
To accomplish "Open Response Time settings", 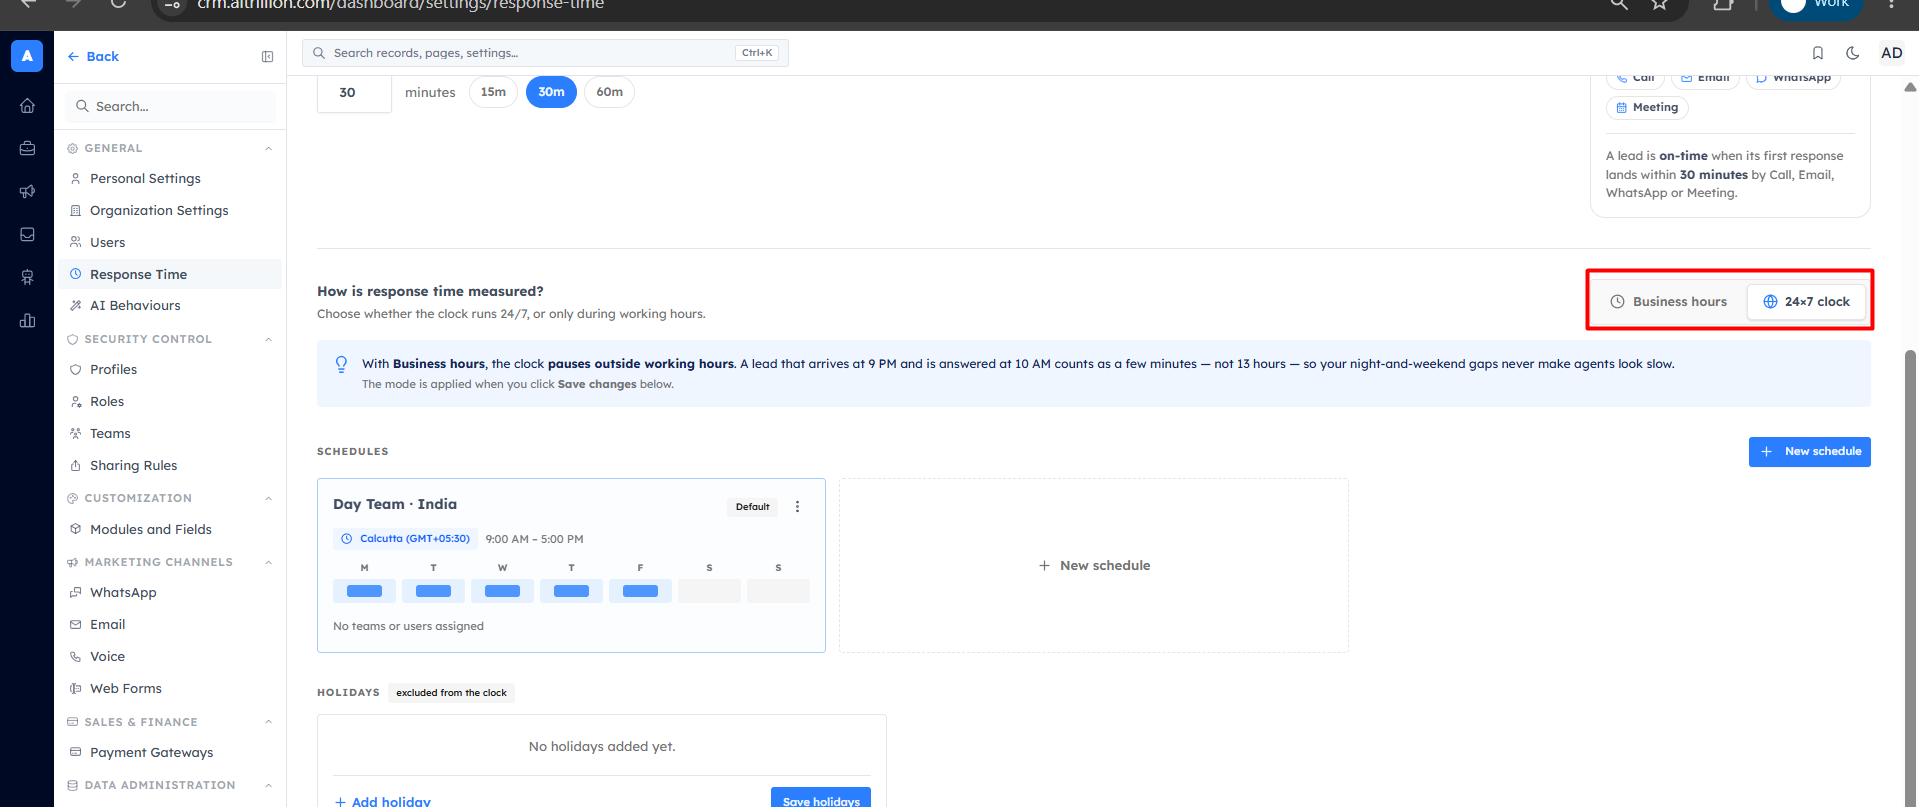I will (x=170, y=274).
